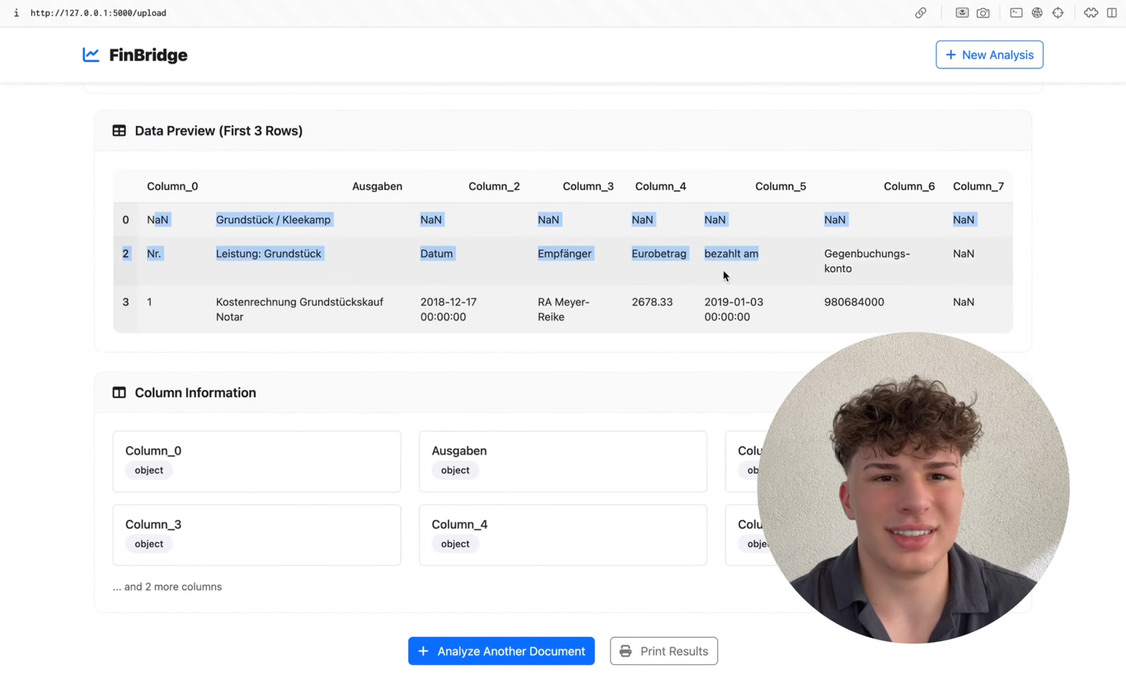Click the Ausgaben column header
This screenshot has height=697, width=1126.
pos(377,186)
